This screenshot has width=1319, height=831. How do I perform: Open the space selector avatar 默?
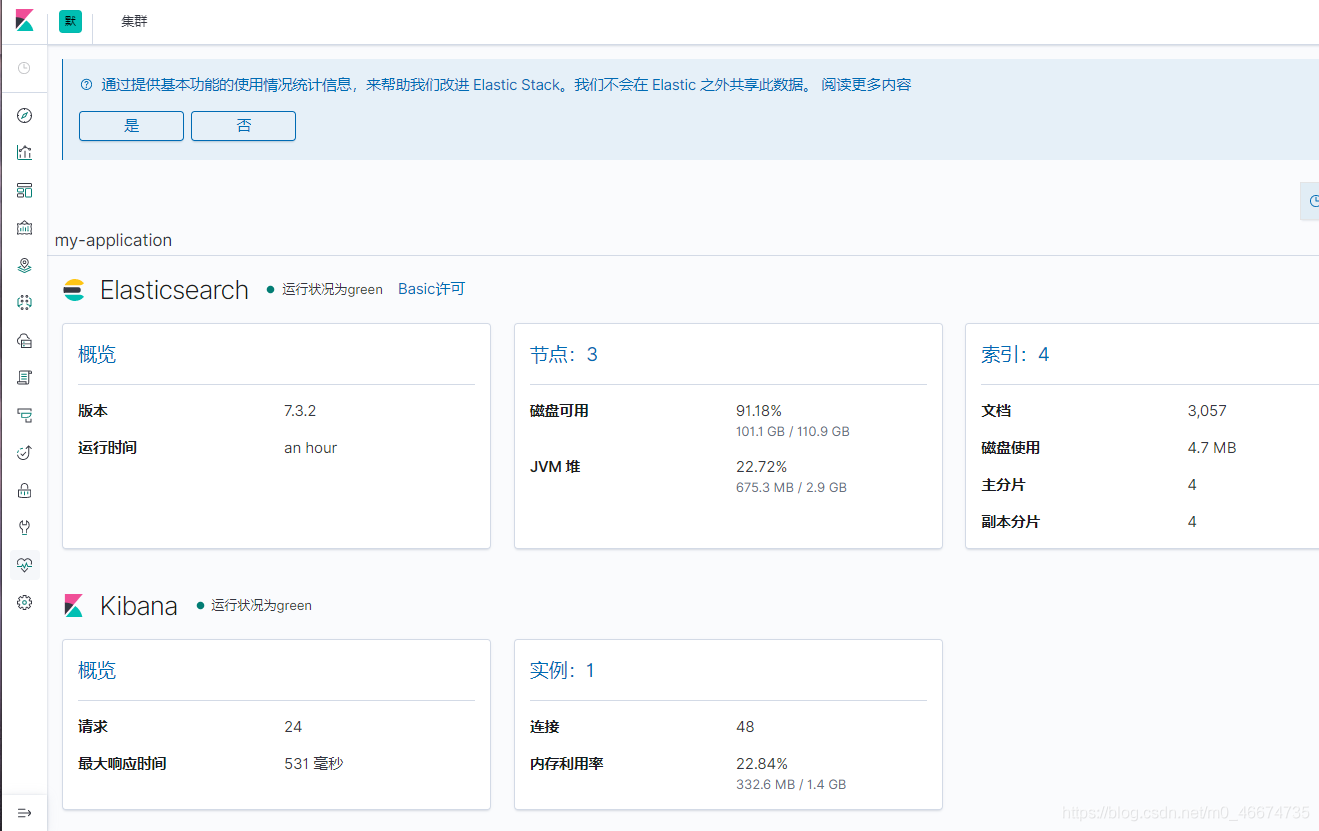[x=70, y=21]
